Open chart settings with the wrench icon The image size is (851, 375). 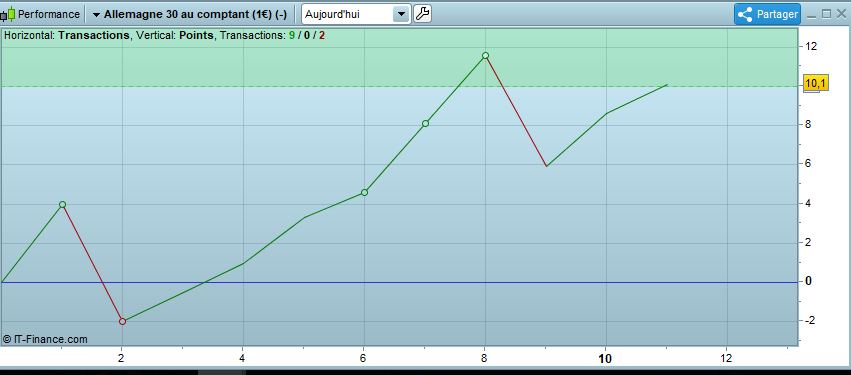422,14
